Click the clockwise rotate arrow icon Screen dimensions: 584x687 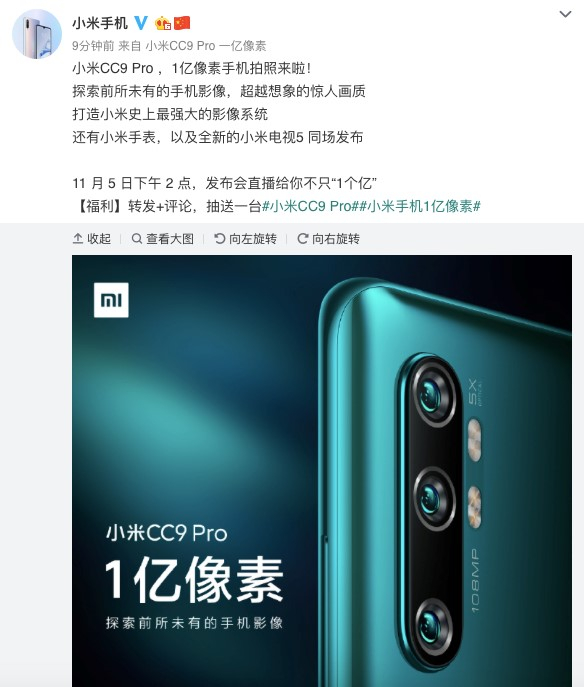tap(303, 238)
